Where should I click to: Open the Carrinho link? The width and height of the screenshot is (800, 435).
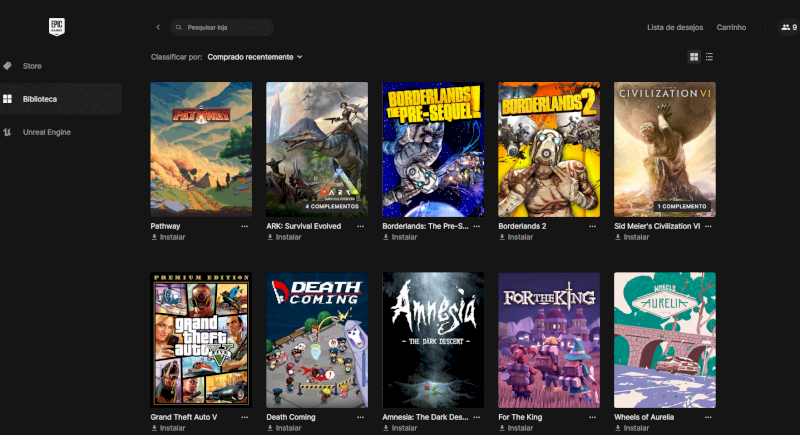coord(730,27)
